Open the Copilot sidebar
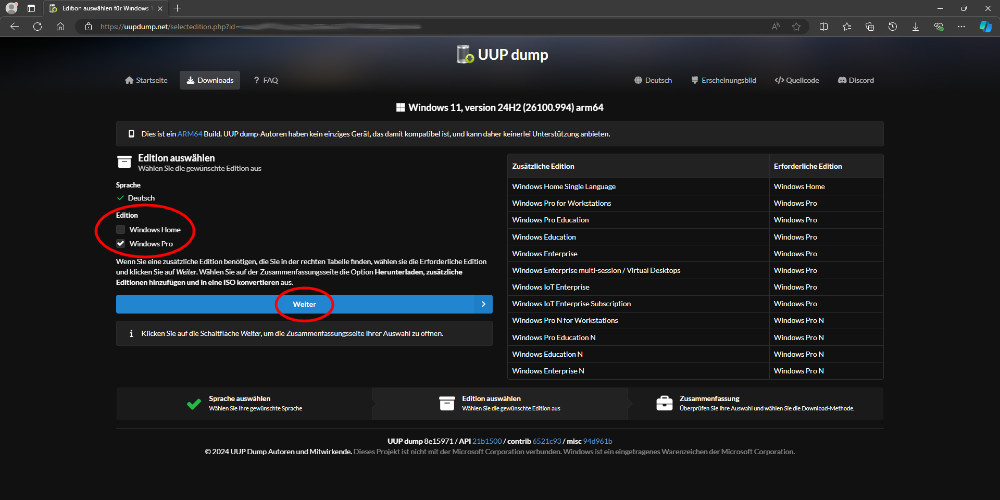The height and width of the screenshot is (500, 1000). [x=986, y=27]
